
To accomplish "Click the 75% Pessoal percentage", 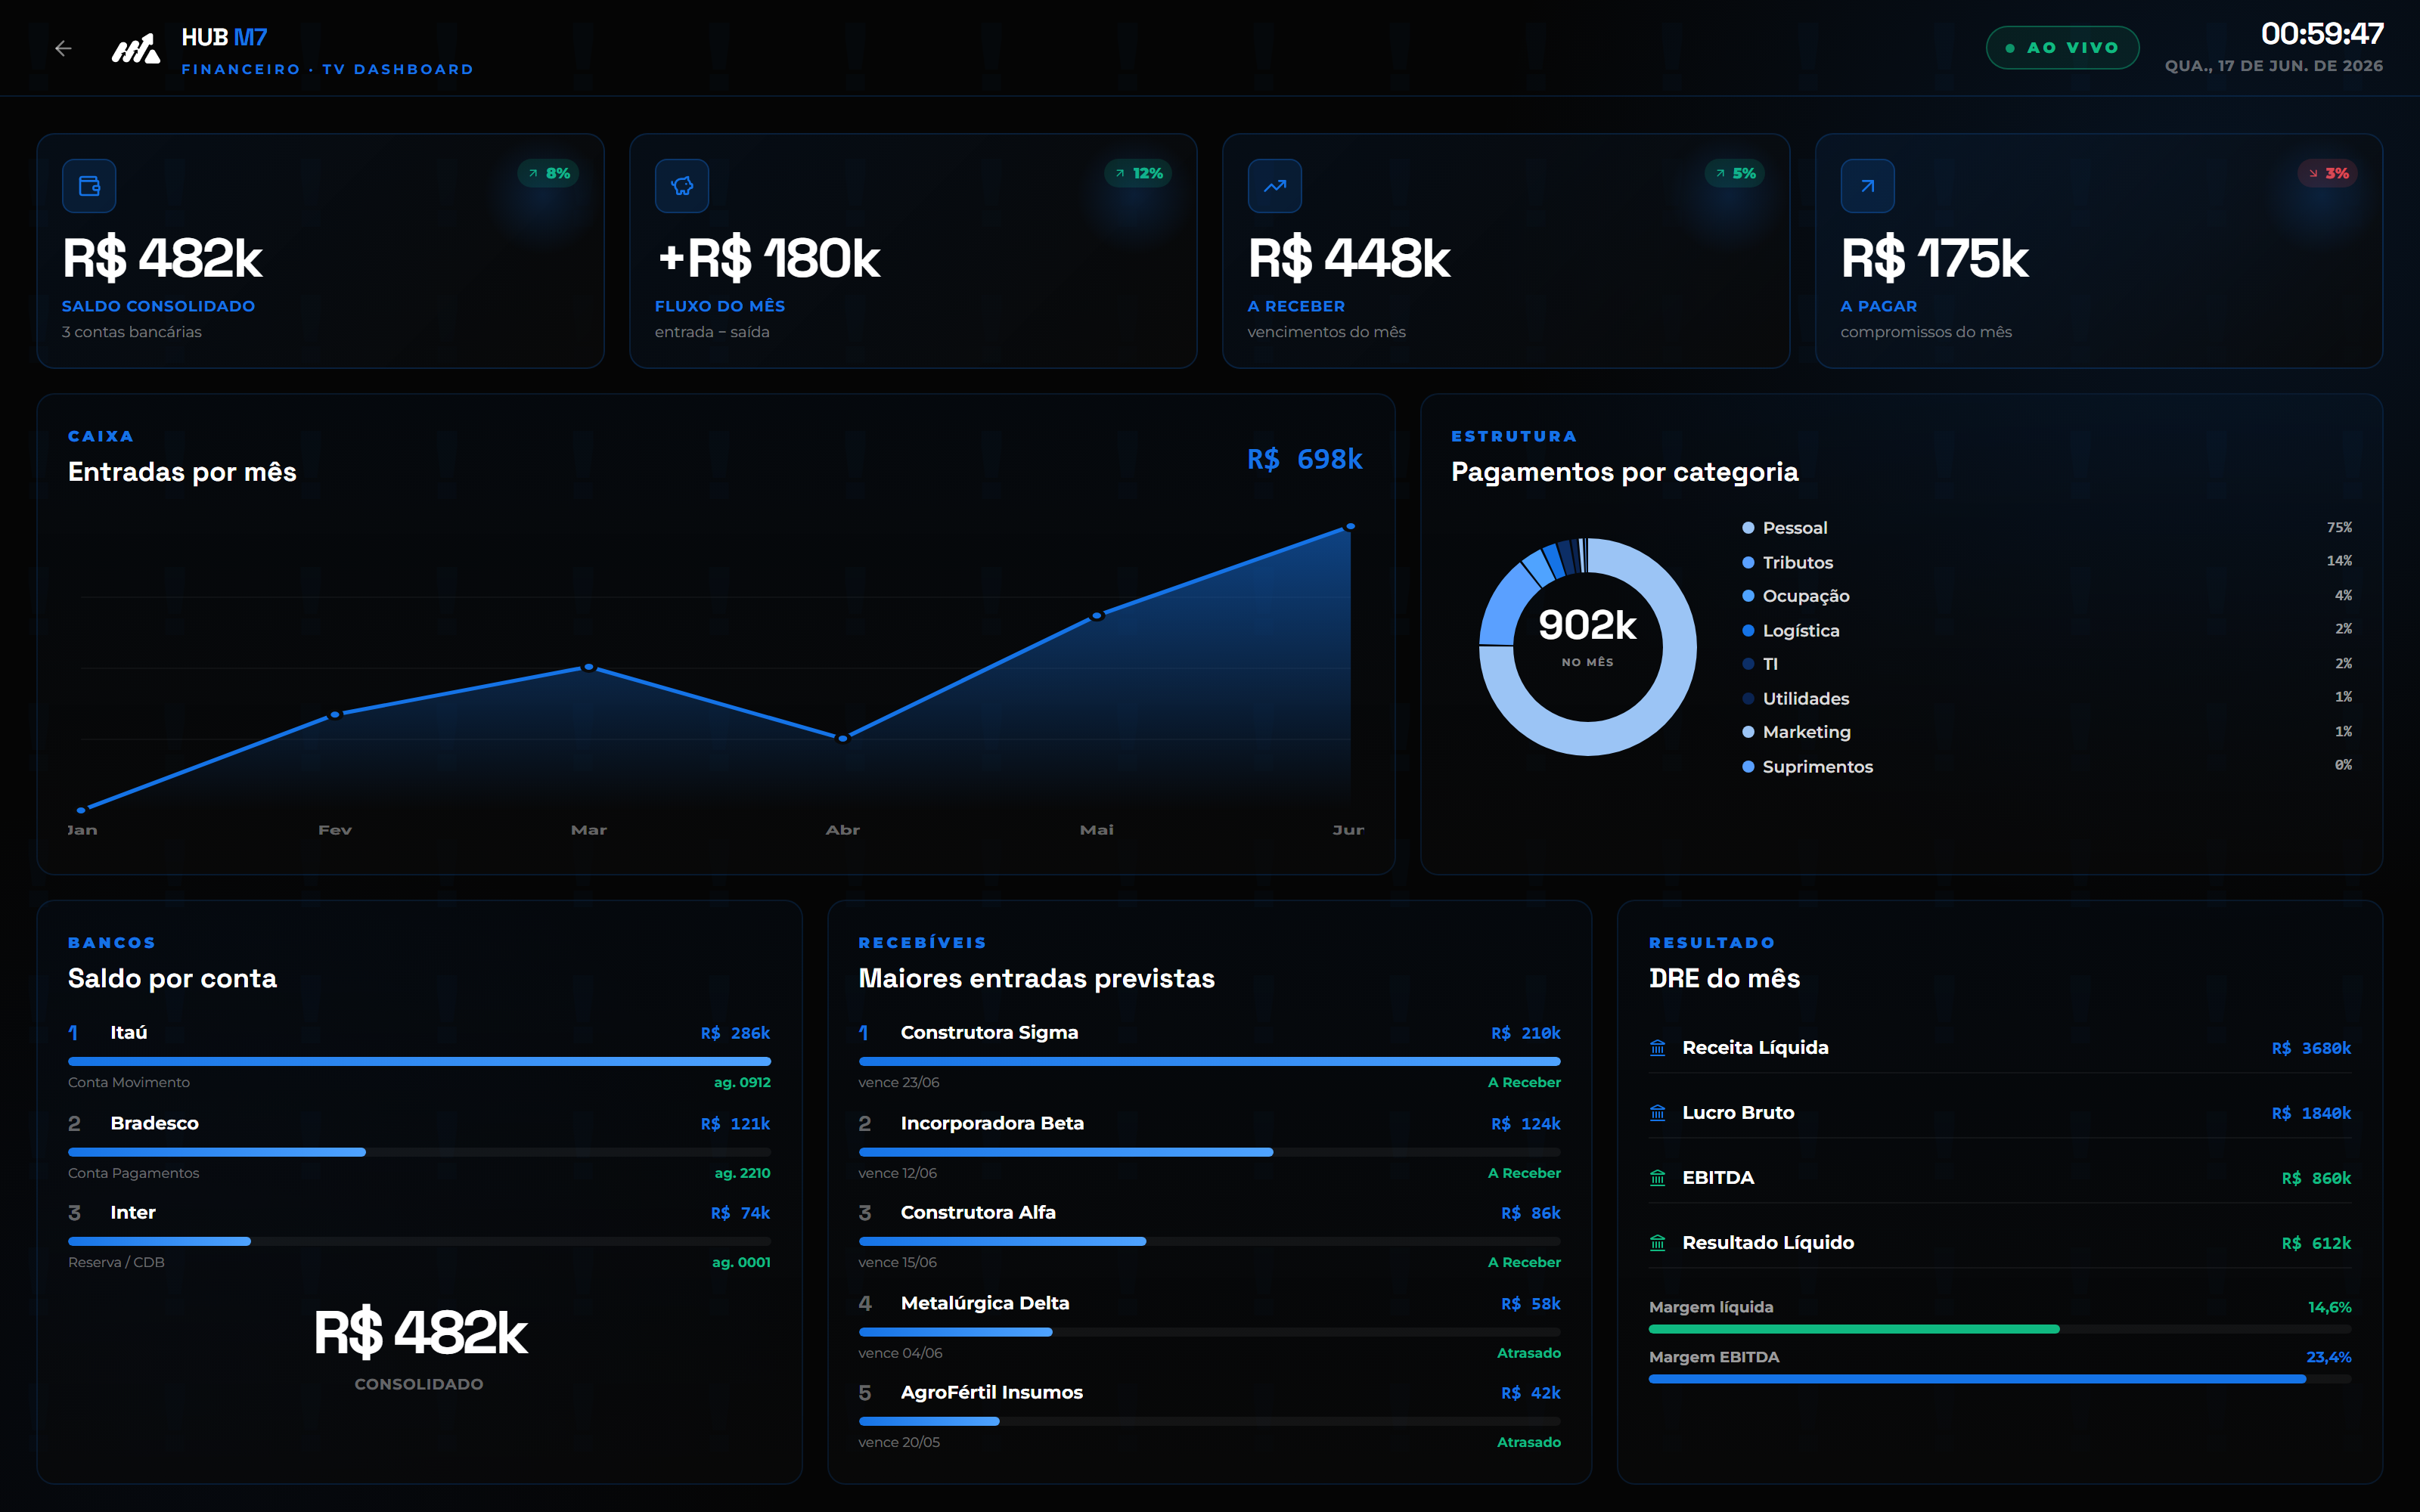I will pos(2339,528).
